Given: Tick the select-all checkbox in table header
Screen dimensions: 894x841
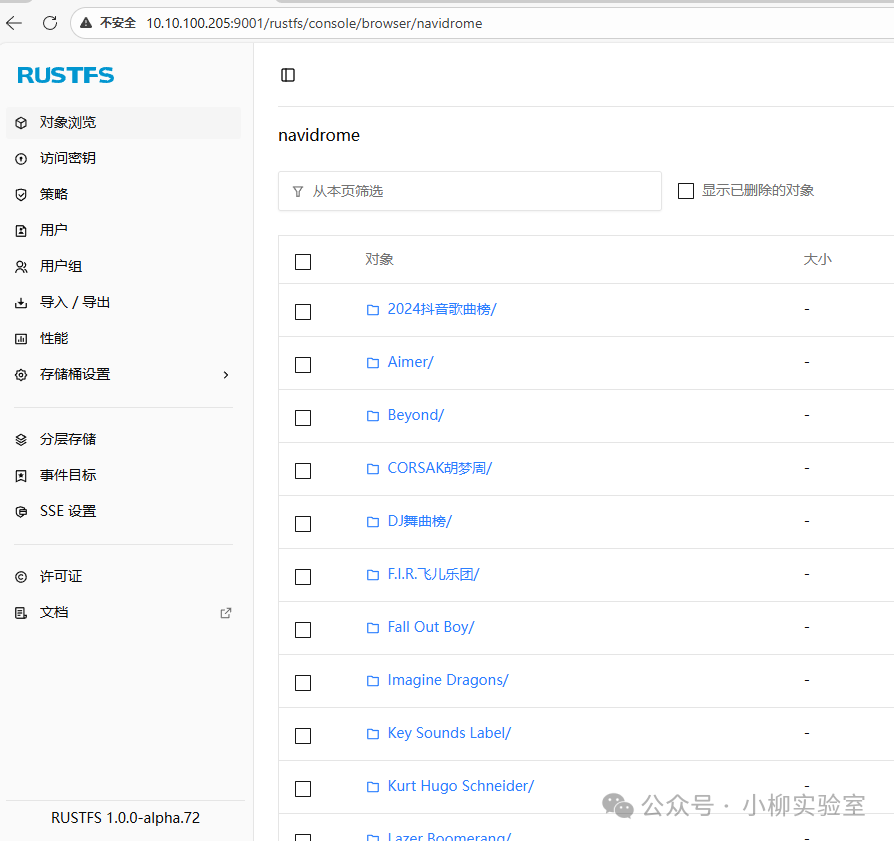Looking at the screenshot, I should (303, 262).
